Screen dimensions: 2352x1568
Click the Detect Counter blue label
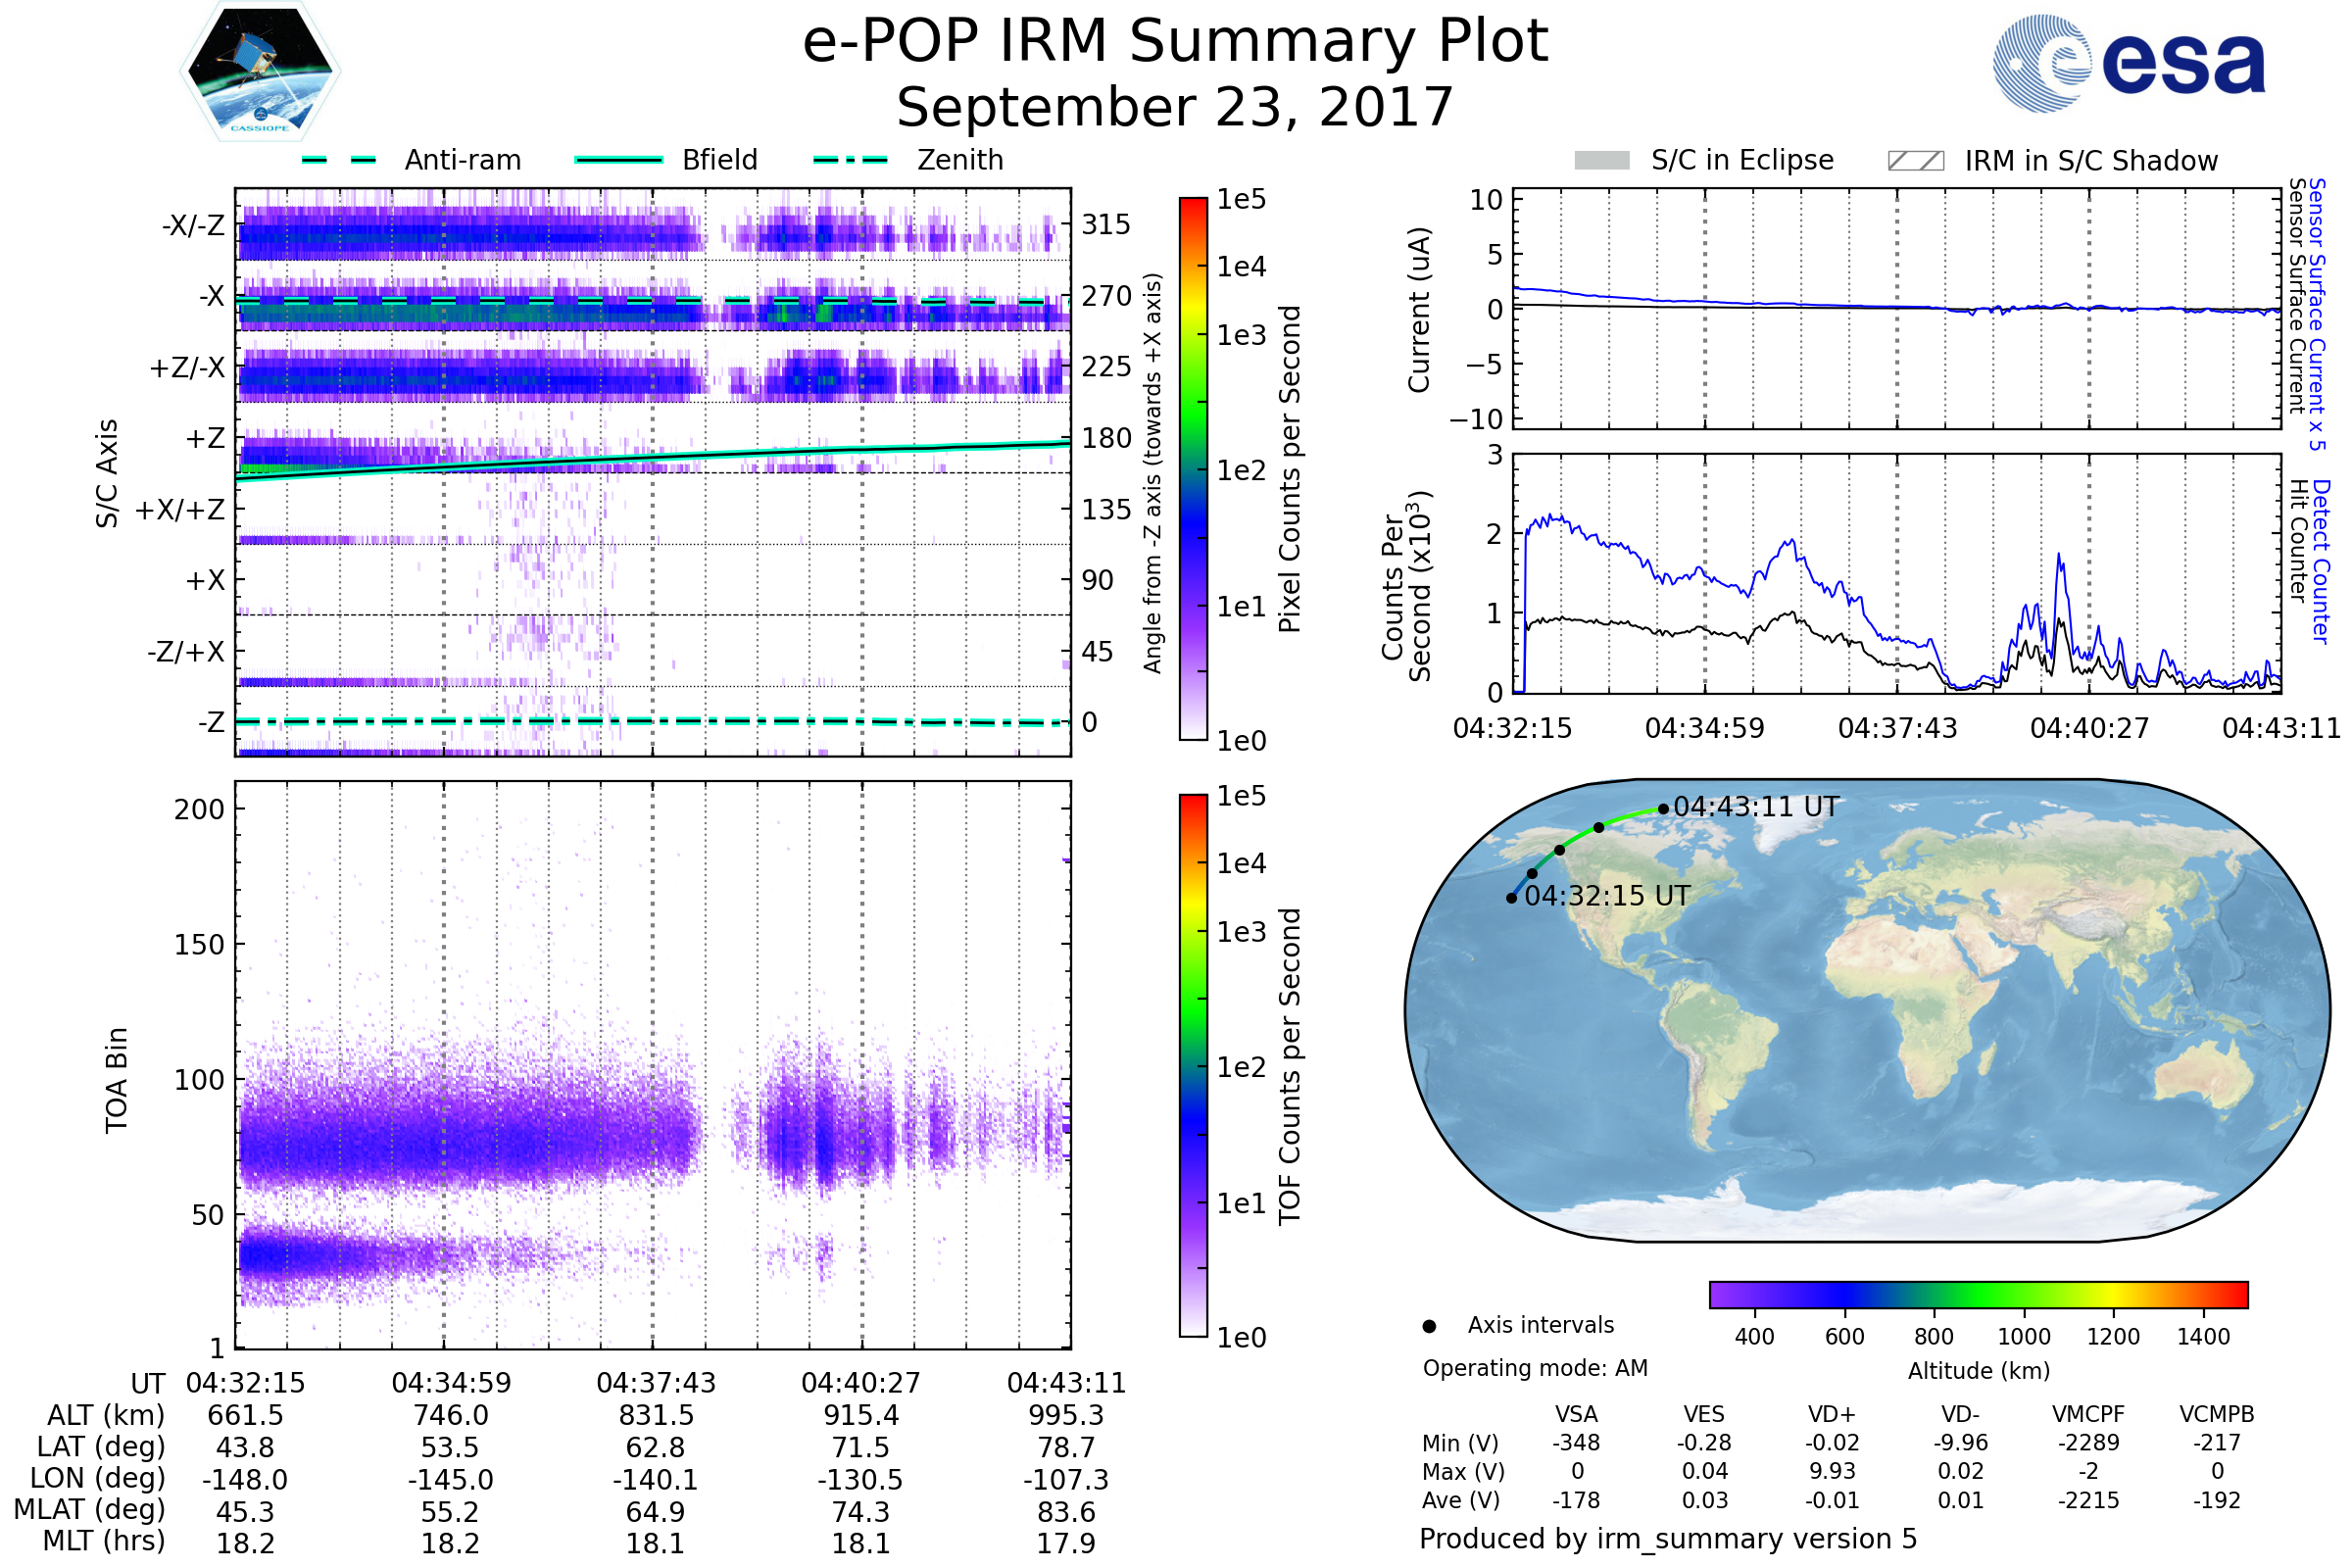click(x=2320, y=560)
